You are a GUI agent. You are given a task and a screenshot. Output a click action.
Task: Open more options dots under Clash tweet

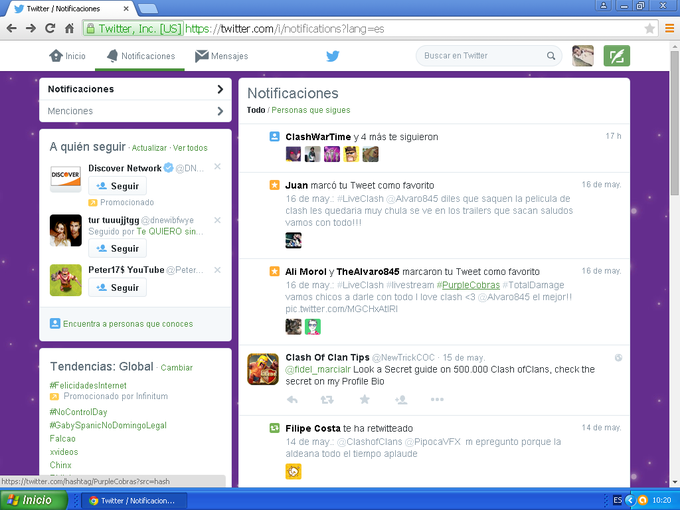pos(437,399)
